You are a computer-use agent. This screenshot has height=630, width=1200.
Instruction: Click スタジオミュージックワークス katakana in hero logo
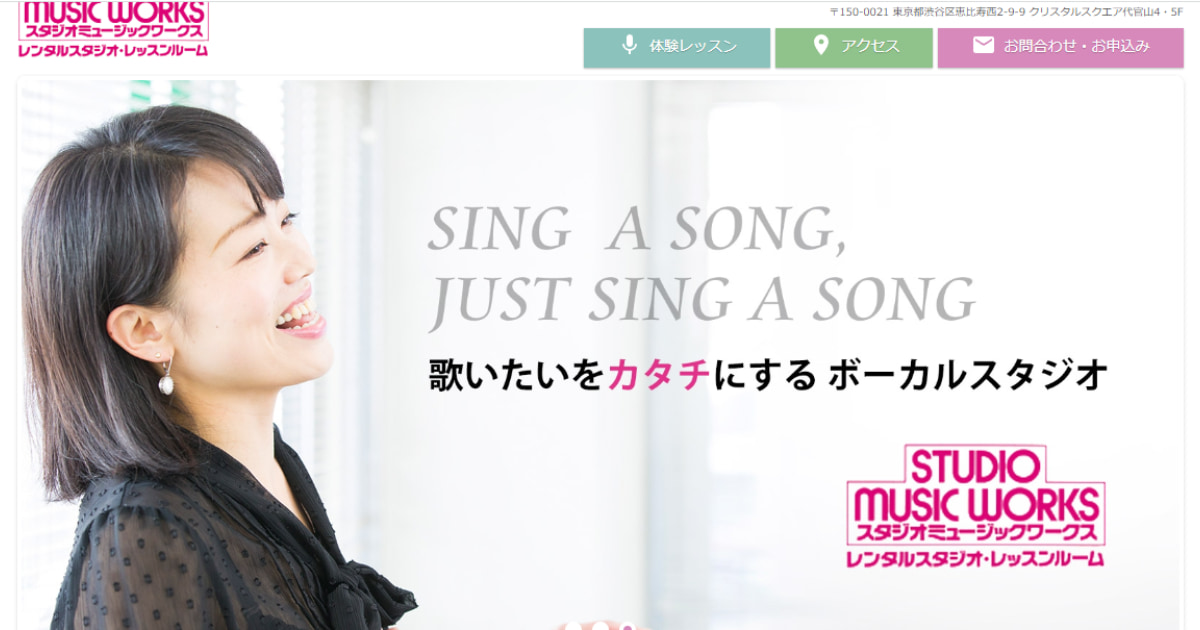[x=976, y=532]
